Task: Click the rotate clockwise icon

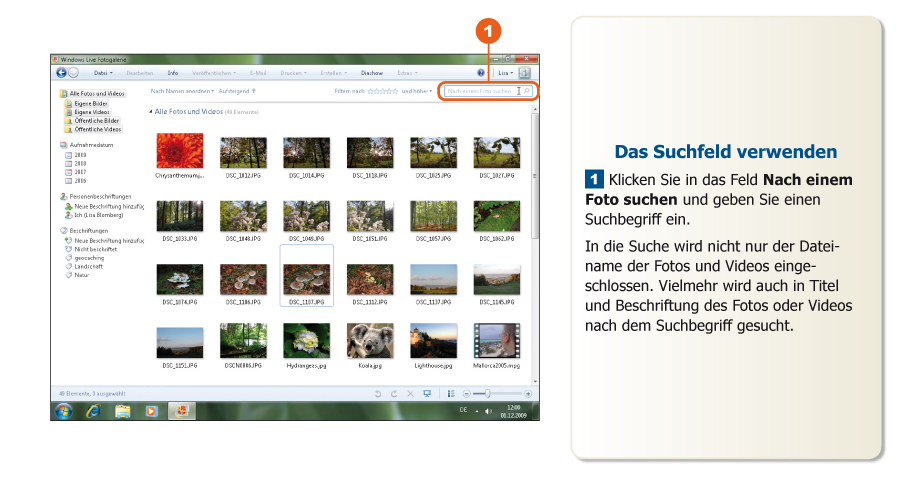Action: (394, 394)
